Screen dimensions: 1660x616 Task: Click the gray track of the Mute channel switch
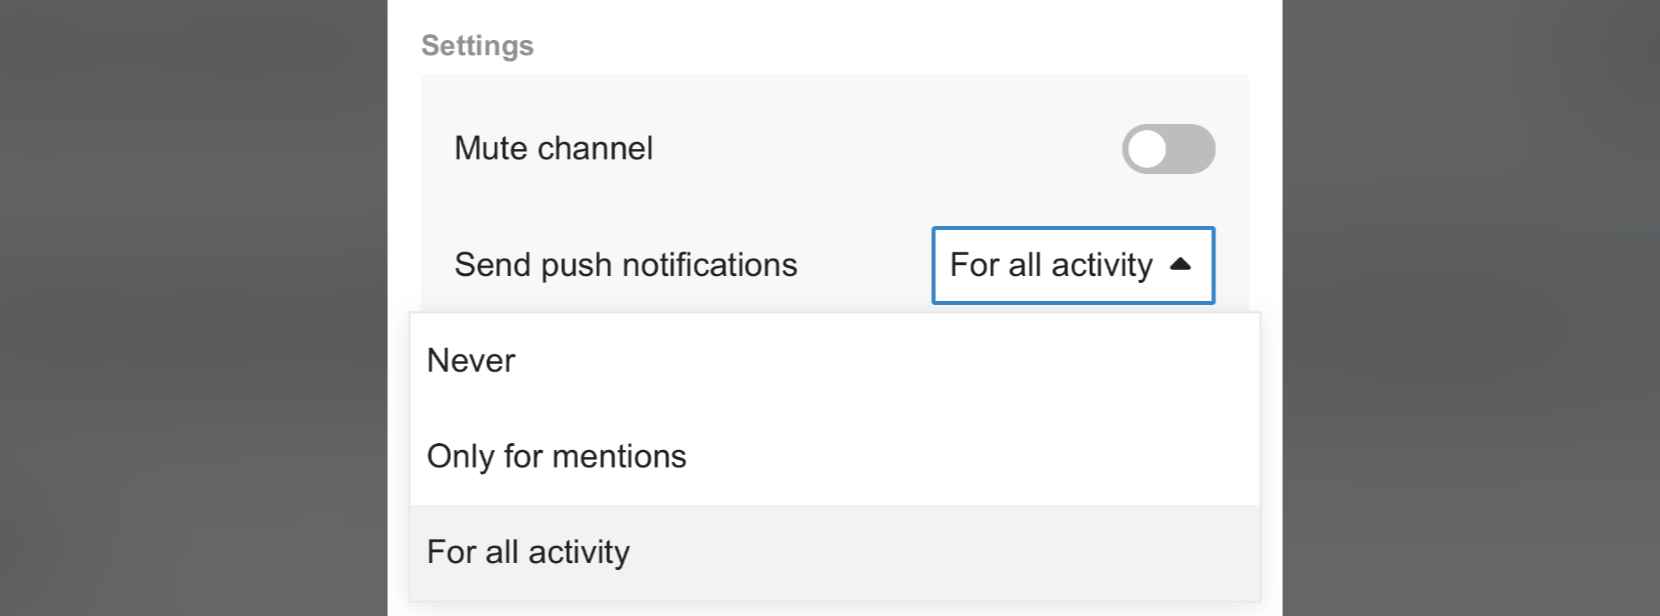point(1192,149)
